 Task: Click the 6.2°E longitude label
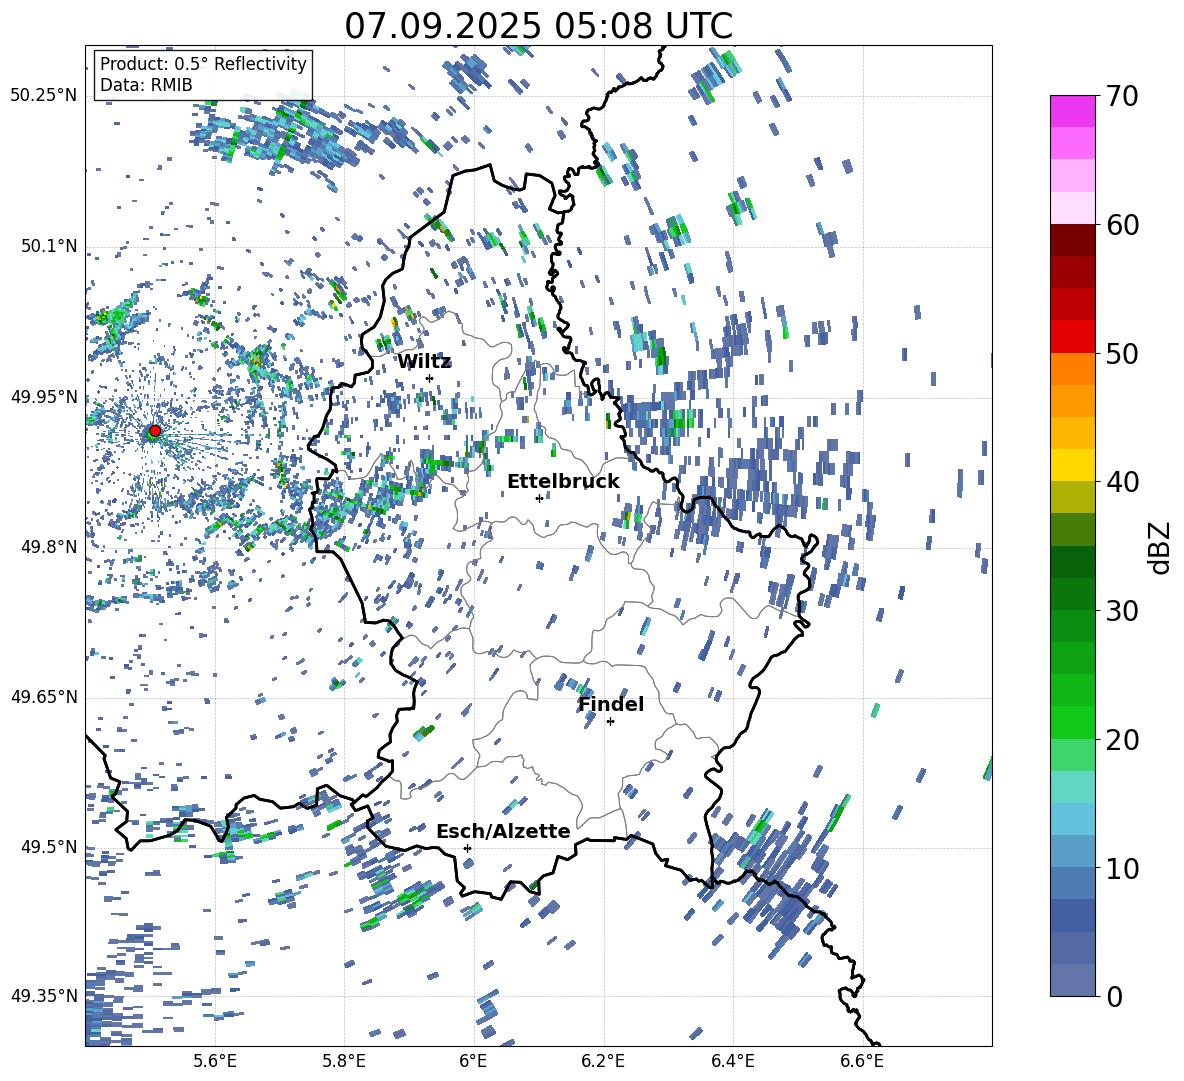point(603,1061)
